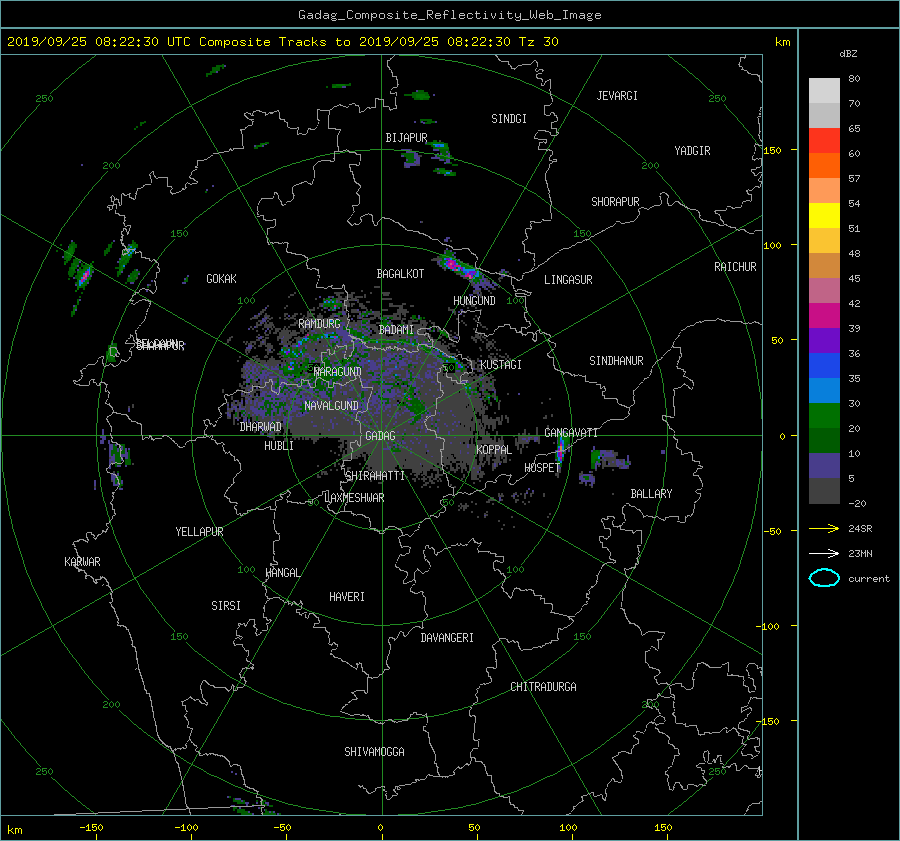This screenshot has height=841, width=900.
Task: Select the HOSPET label
Action: [542, 468]
